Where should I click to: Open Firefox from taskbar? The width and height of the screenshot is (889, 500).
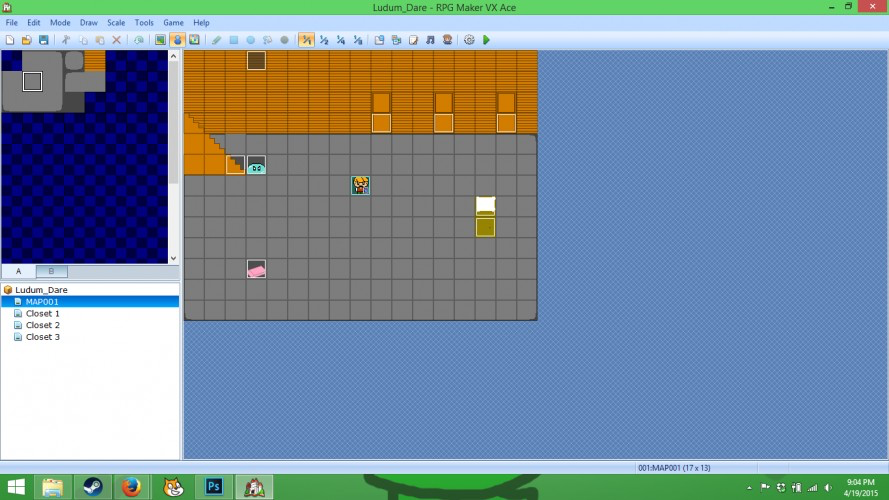131,487
